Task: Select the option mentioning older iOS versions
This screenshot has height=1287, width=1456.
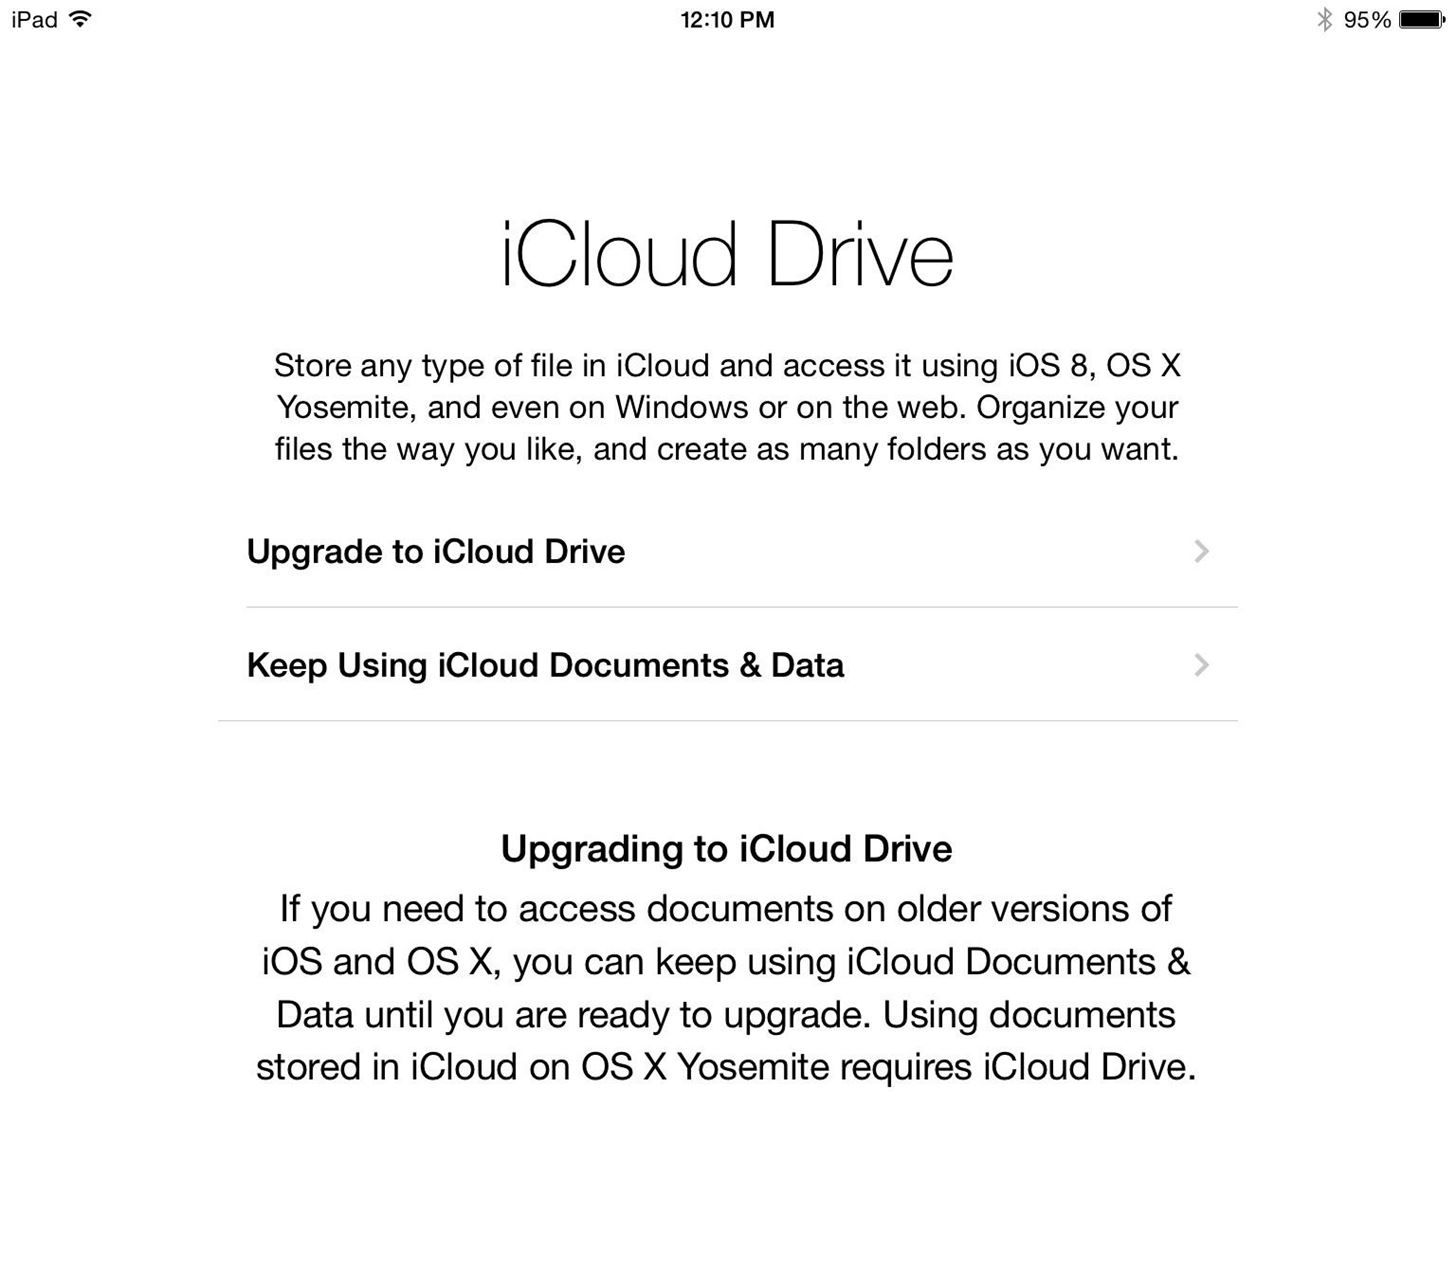Action: point(546,664)
